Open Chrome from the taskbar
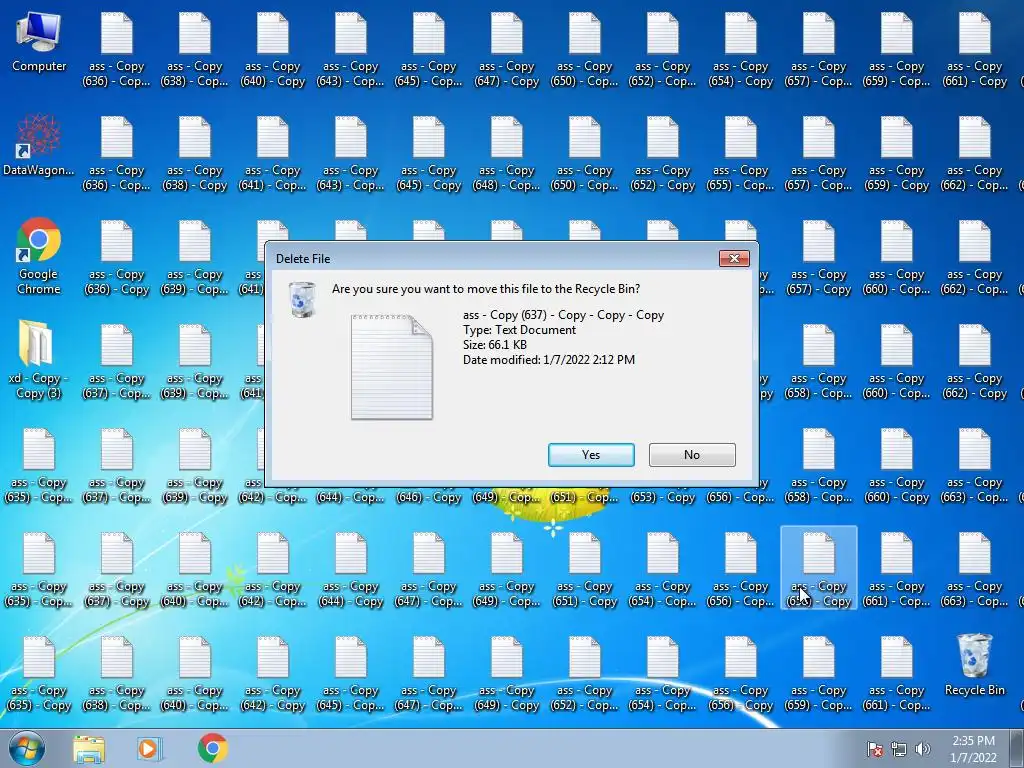1024x768 pixels. coord(213,748)
